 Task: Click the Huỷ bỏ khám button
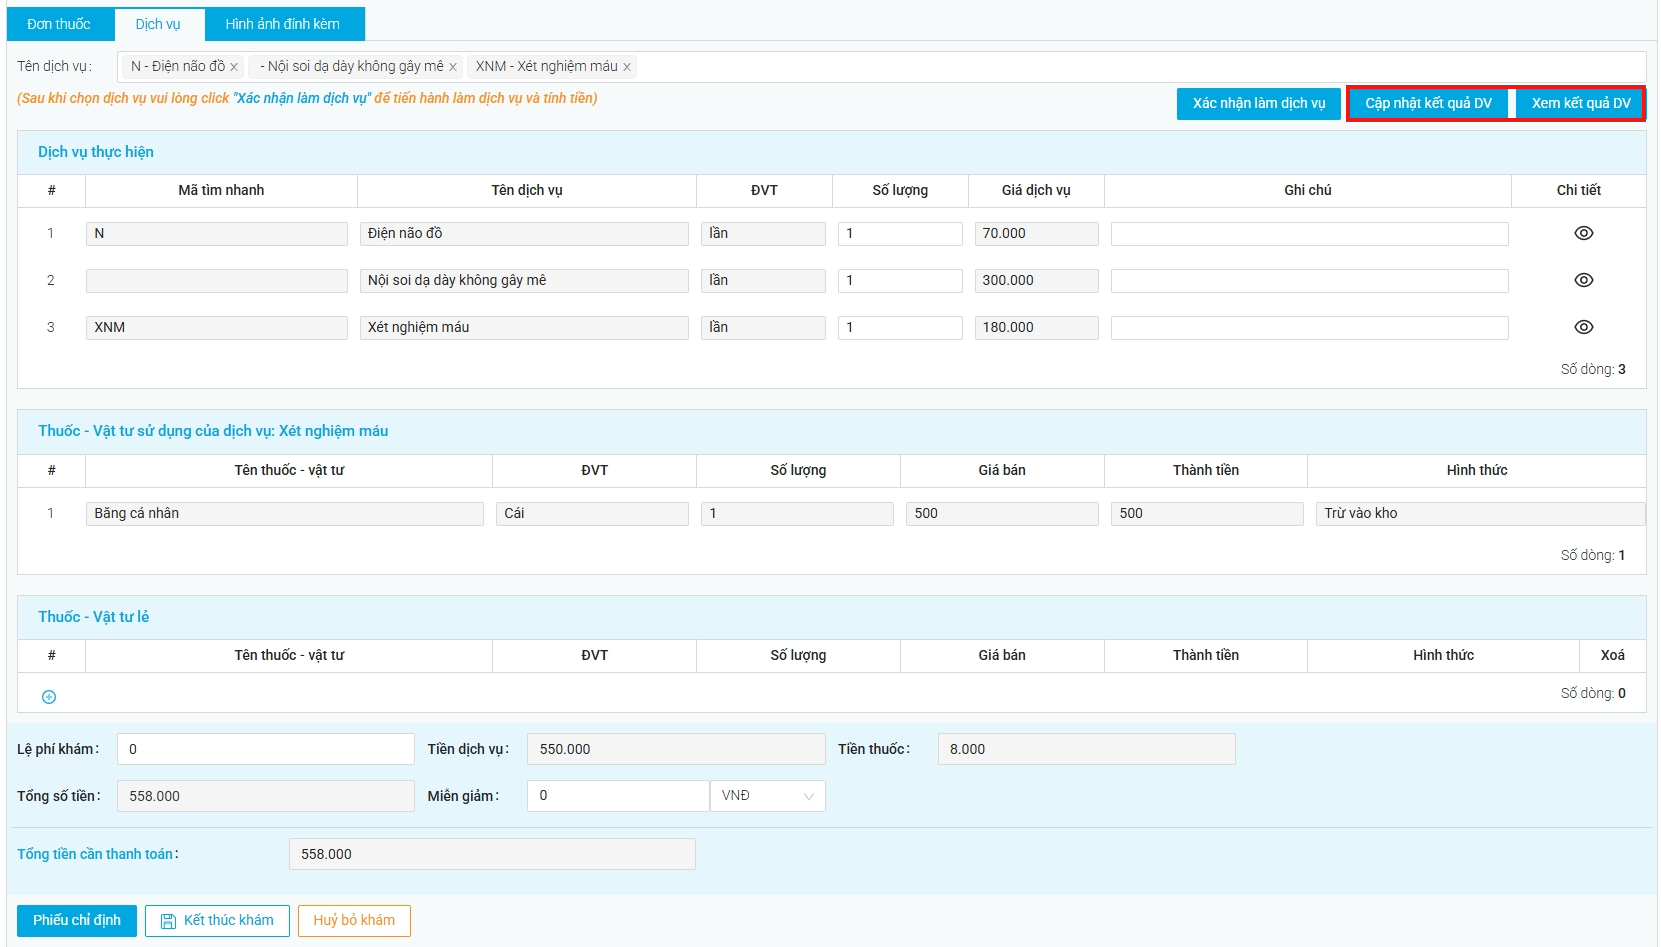[354, 921]
